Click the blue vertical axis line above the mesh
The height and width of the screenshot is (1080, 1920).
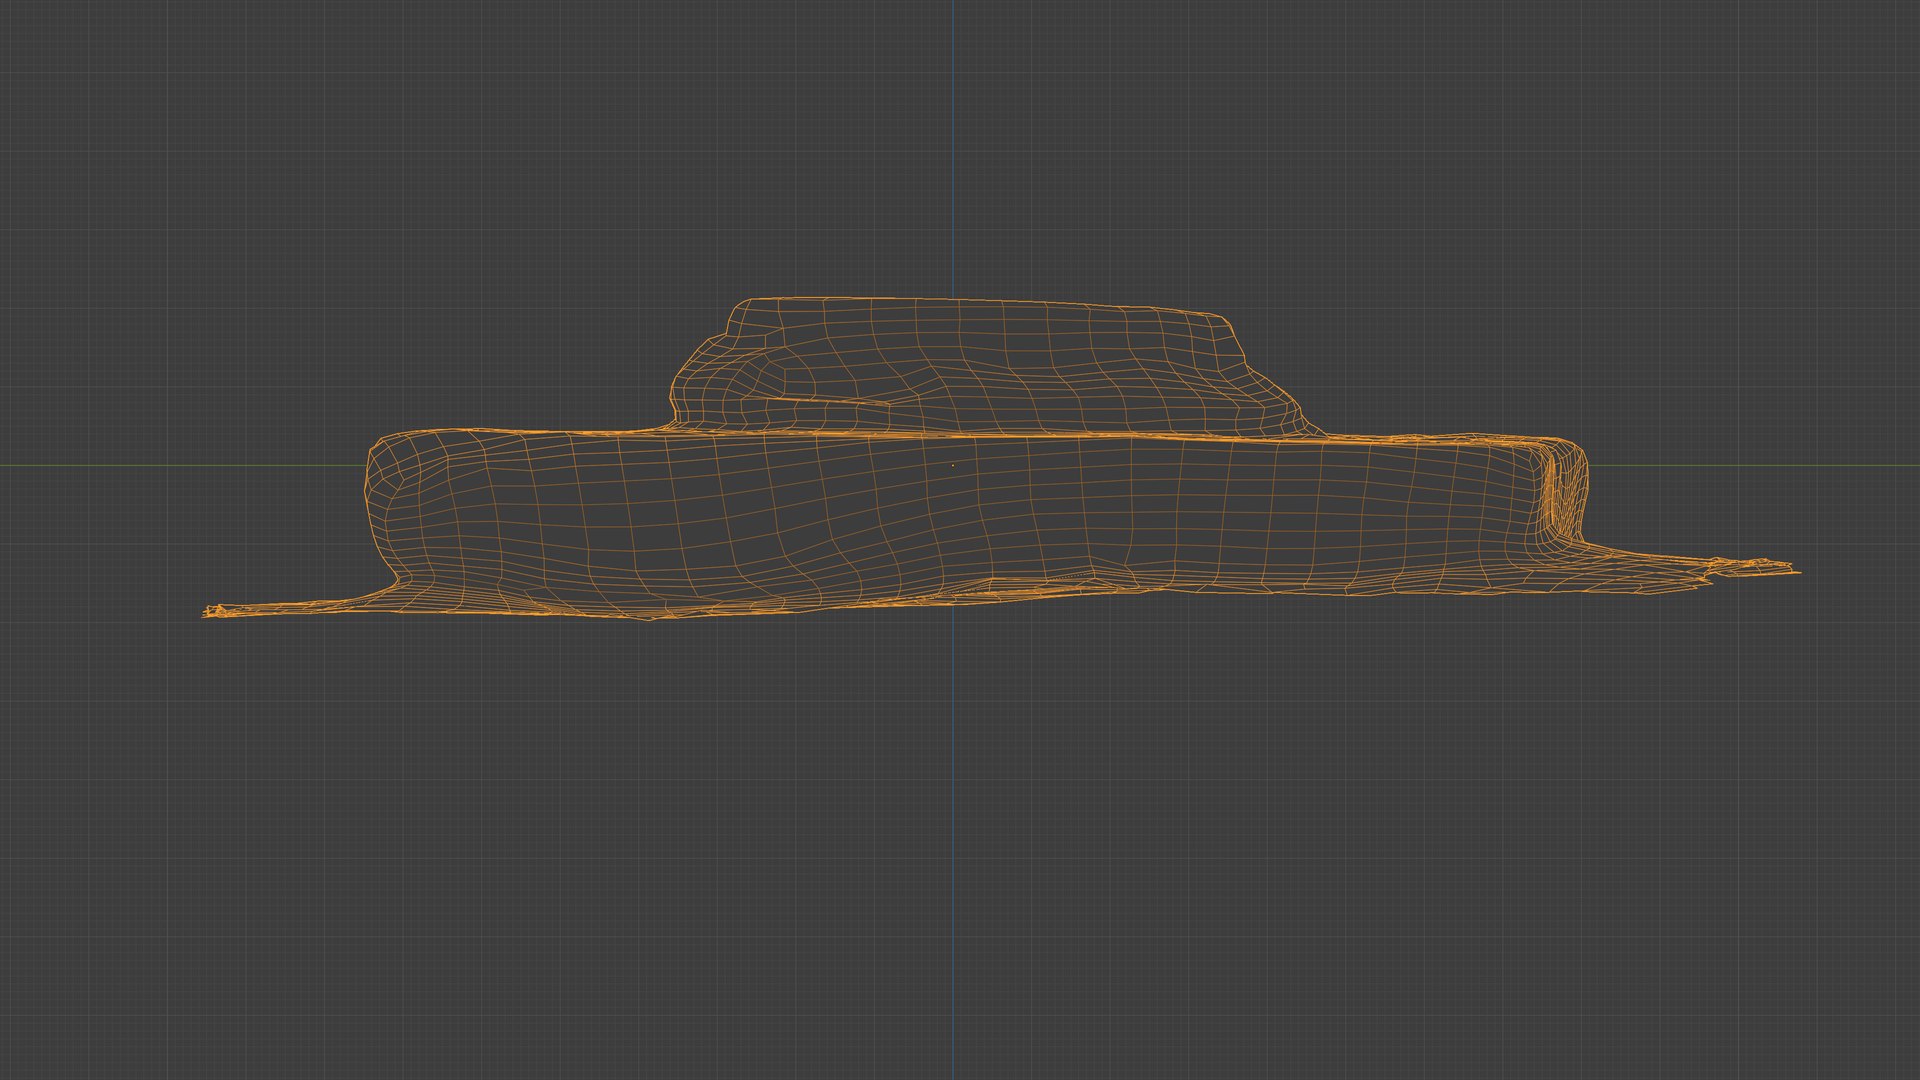point(953,150)
